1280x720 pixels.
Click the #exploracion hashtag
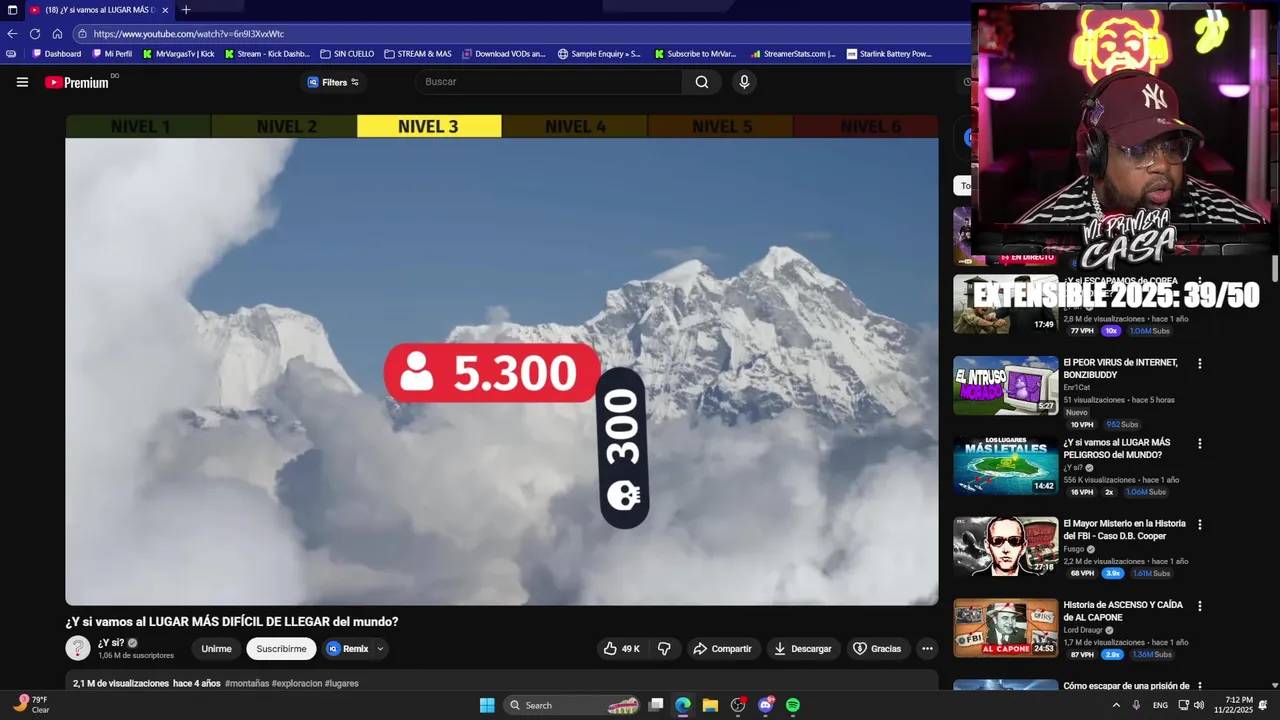296,684
